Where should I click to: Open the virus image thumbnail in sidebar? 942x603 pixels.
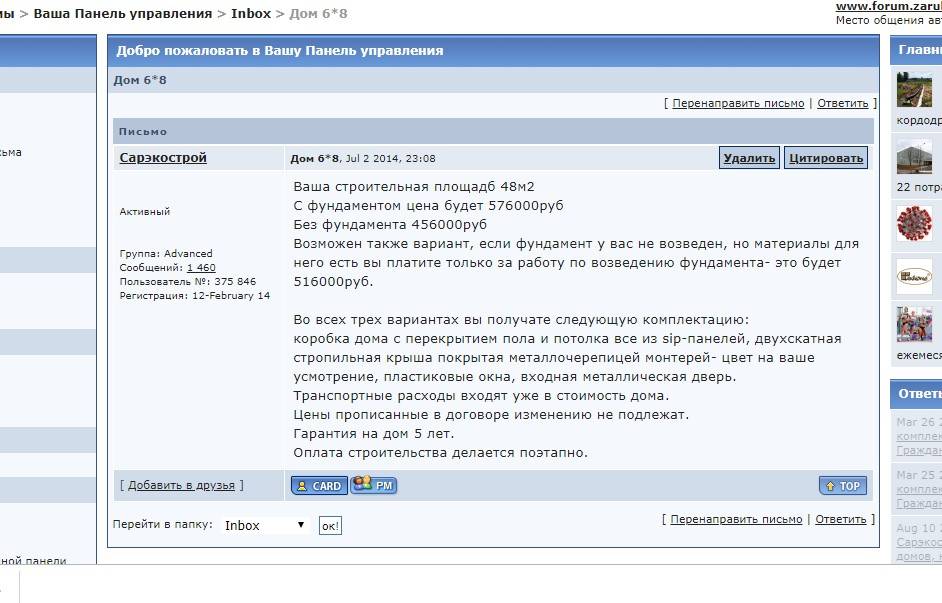pos(913,221)
